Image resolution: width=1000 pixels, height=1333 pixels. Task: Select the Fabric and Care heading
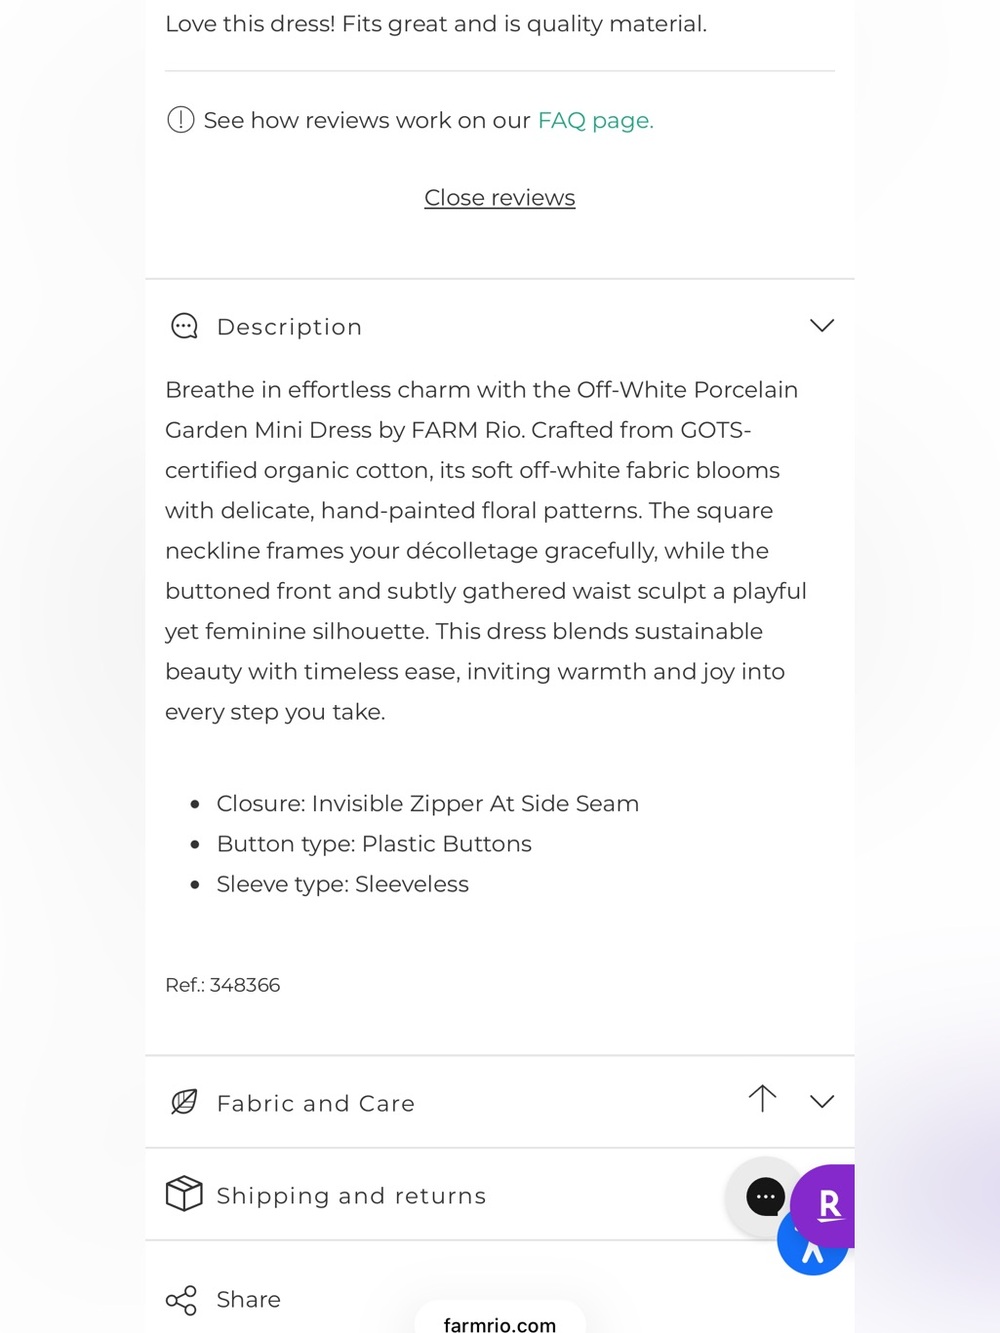[x=316, y=1103]
